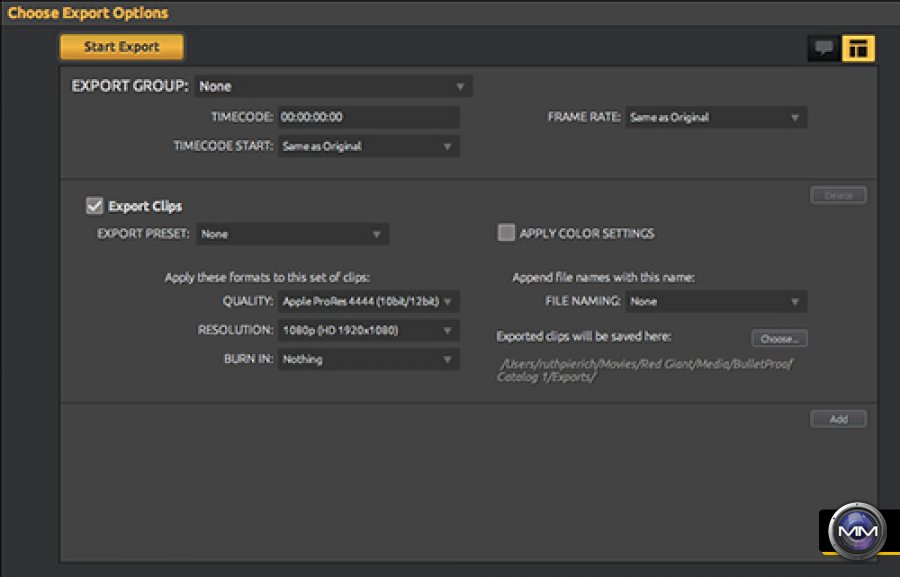Select the layout panel view icon
Viewport: 900px width, 577px height.
(x=858, y=48)
